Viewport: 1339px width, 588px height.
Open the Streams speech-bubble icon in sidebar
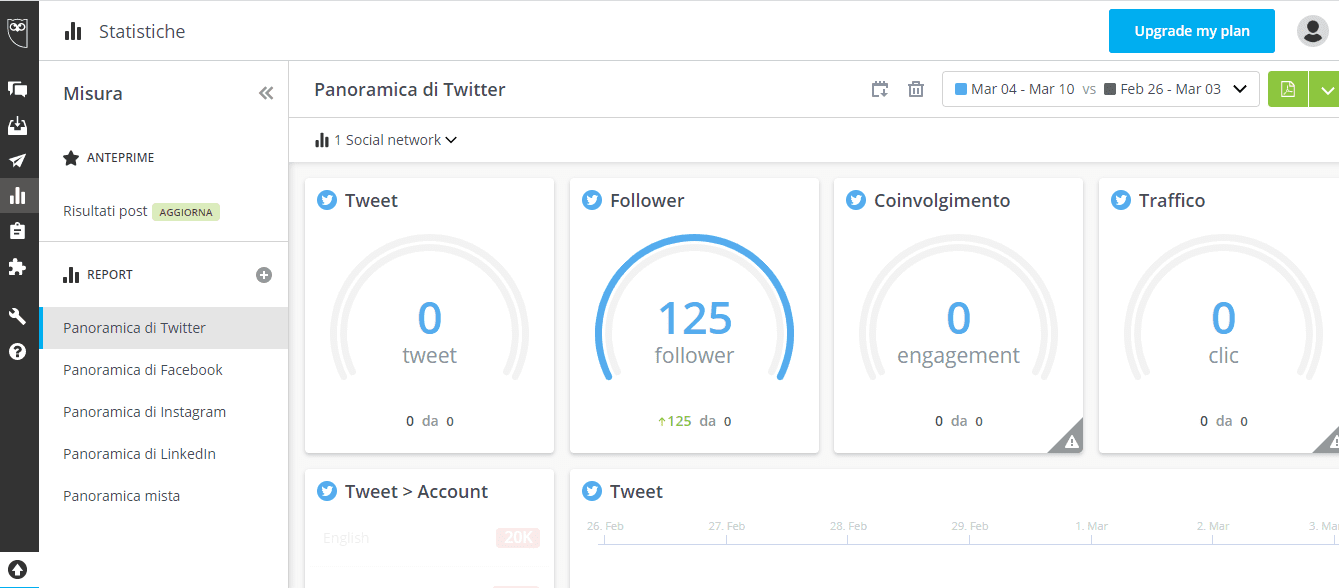point(17,89)
